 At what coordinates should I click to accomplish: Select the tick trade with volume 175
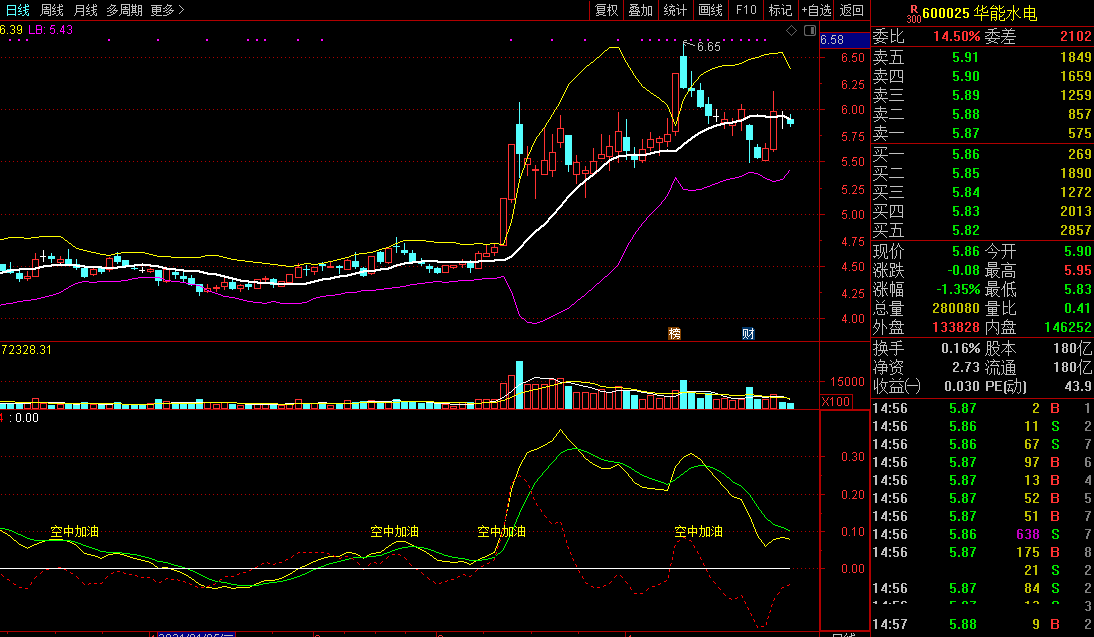click(x=982, y=553)
